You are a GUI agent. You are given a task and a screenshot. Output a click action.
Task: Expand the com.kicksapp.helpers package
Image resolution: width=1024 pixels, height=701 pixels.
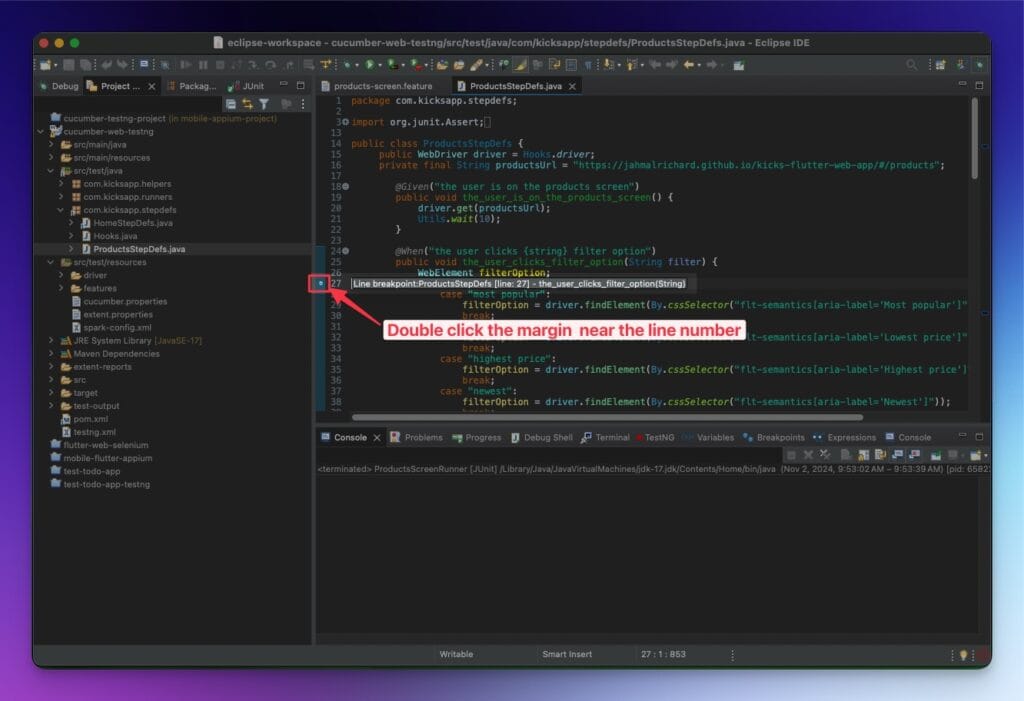click(61, 184)
